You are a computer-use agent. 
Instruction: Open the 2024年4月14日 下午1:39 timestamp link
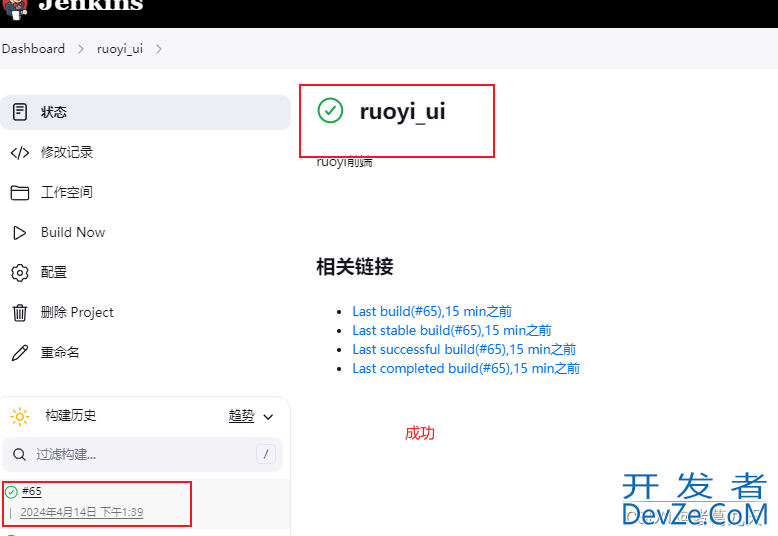[x=82, y=512]
